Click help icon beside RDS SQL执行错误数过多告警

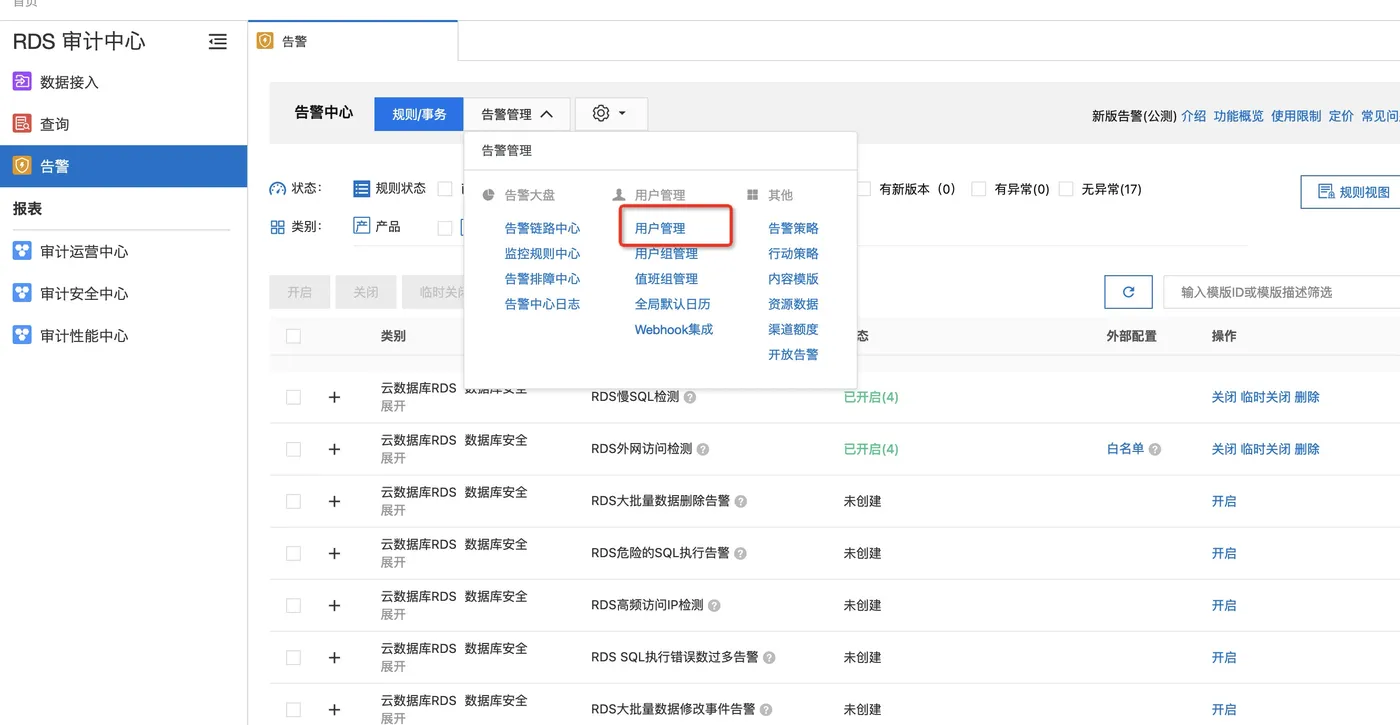(x=769, y=657)
